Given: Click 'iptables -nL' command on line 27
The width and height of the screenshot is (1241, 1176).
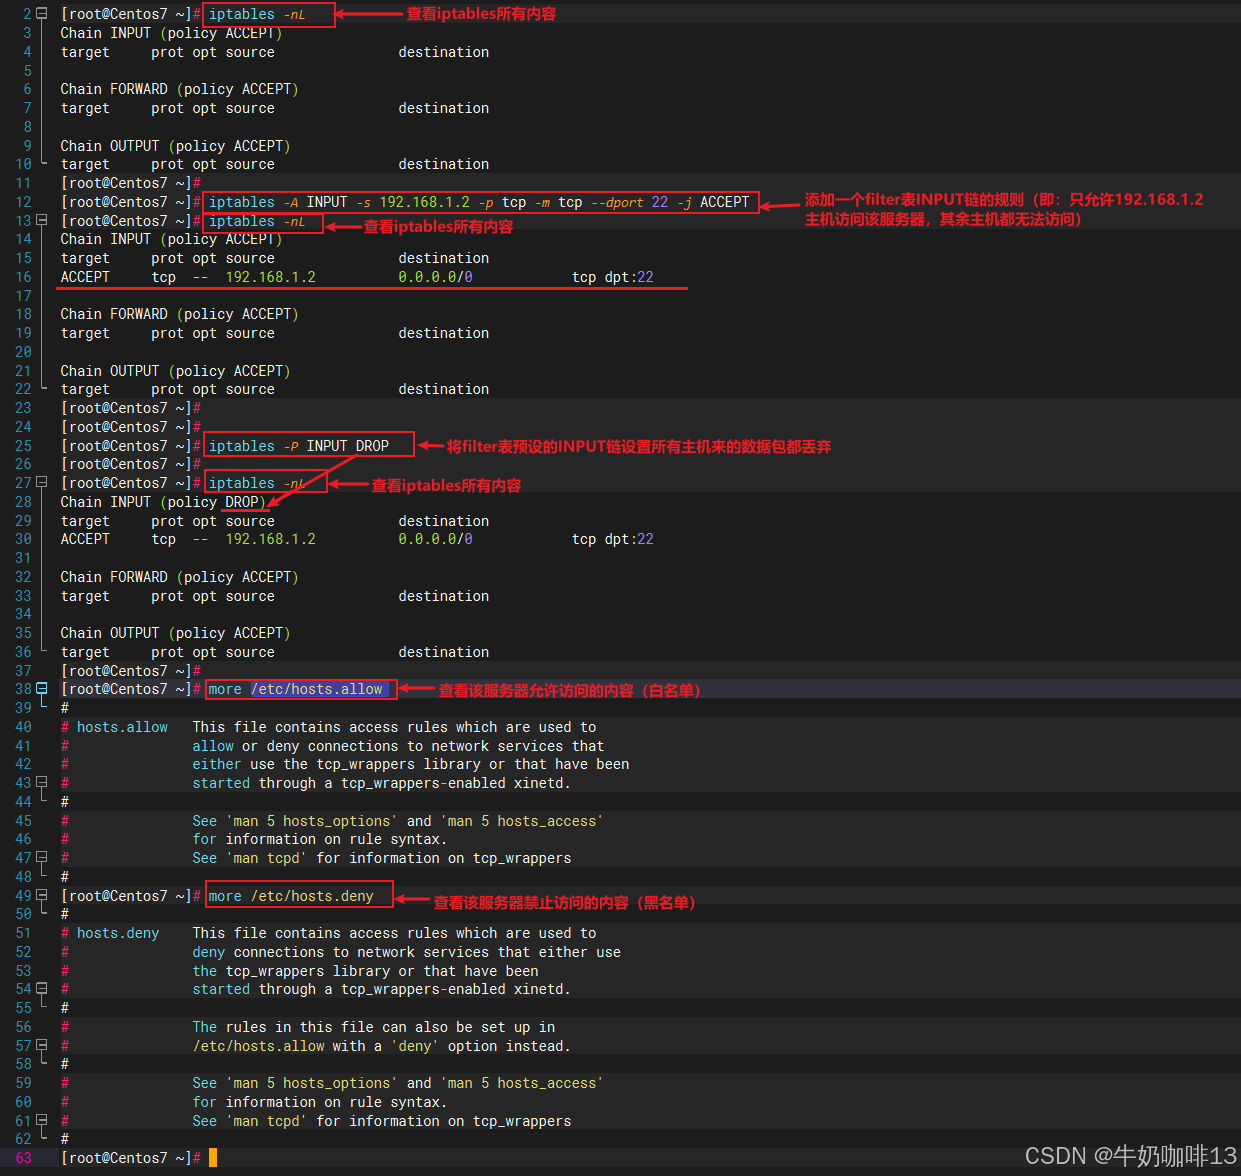Looking at the screenshot, I should pyautogui.click(x=257, y=483).
